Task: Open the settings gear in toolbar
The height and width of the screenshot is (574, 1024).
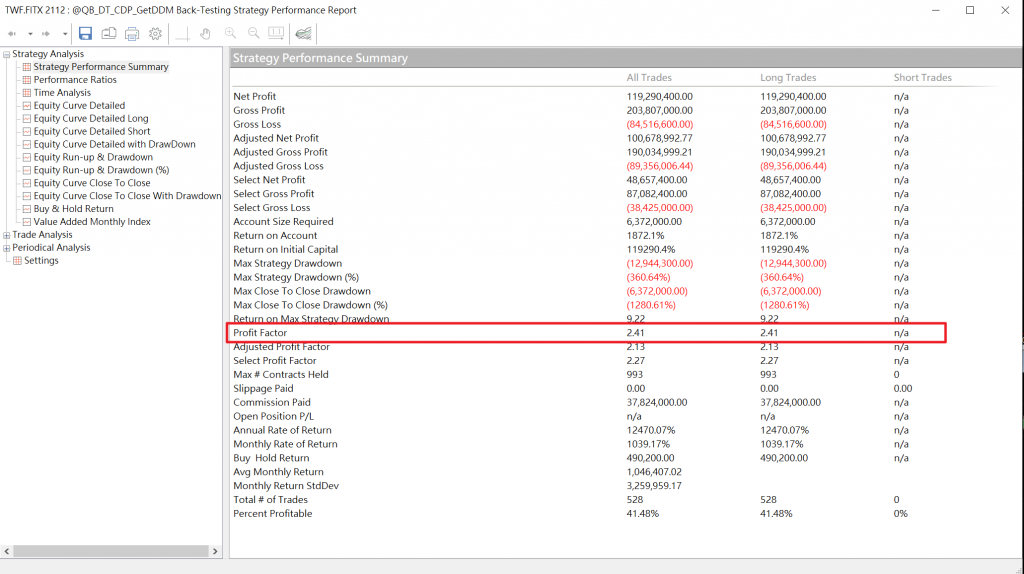Action: click(156, 34)
